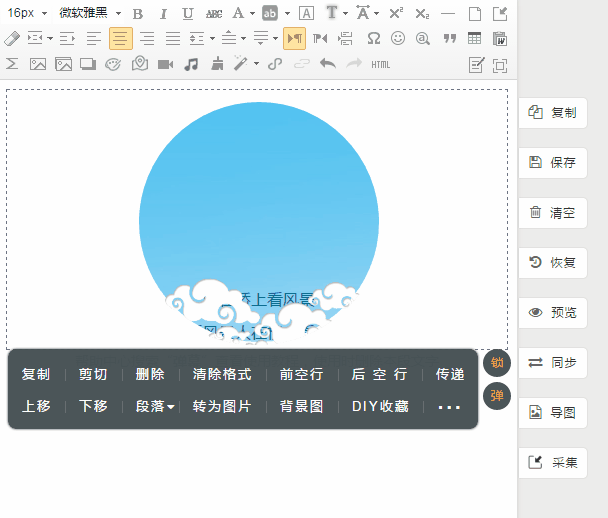608x518 pixels.
Task: Toggle left-to-right text direction
Action: (294, 38)
